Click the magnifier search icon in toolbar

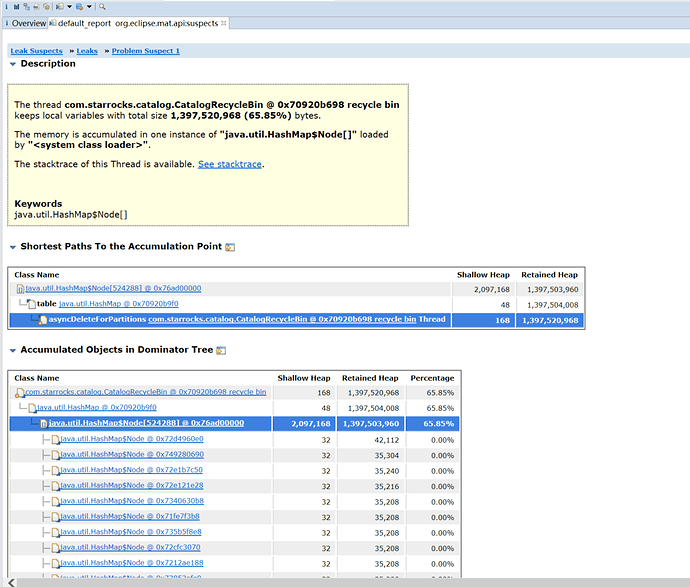103,6
